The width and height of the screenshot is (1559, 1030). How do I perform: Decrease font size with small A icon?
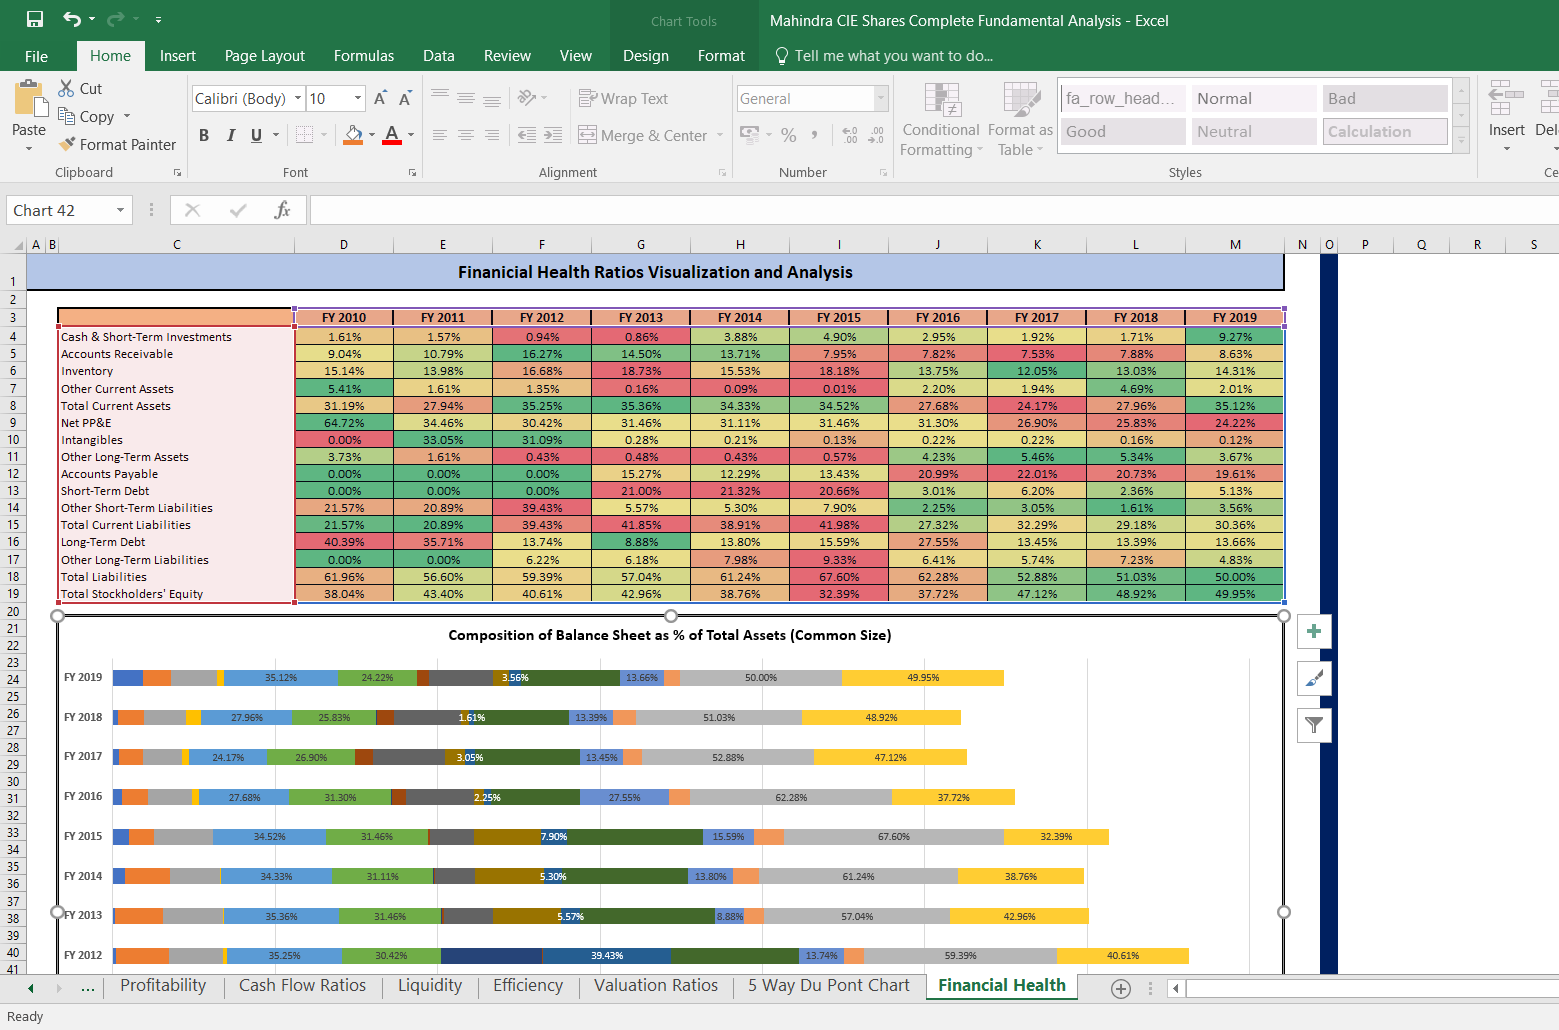[x=405, y=98]
